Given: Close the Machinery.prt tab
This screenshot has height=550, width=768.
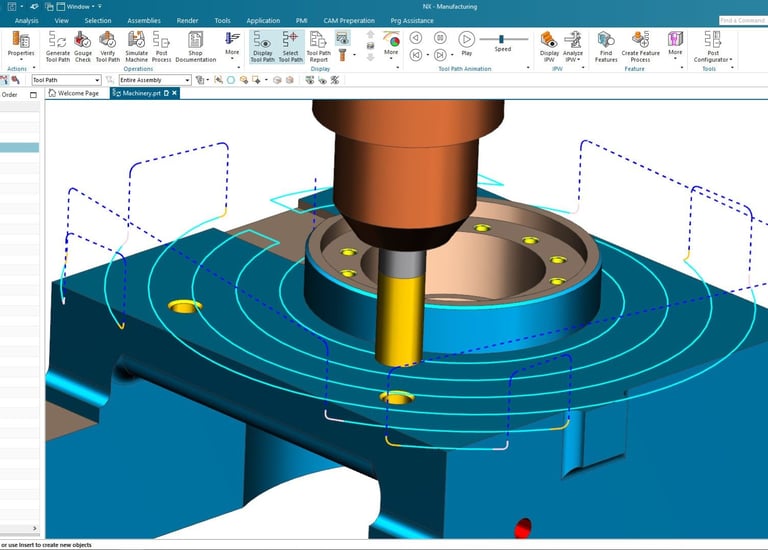Looking at the screenshot, I should tap(174, 93).
